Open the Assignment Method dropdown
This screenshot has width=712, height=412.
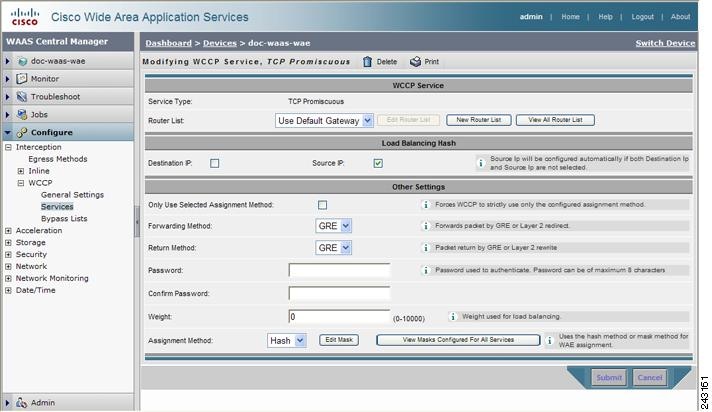(x=287, y=340)
